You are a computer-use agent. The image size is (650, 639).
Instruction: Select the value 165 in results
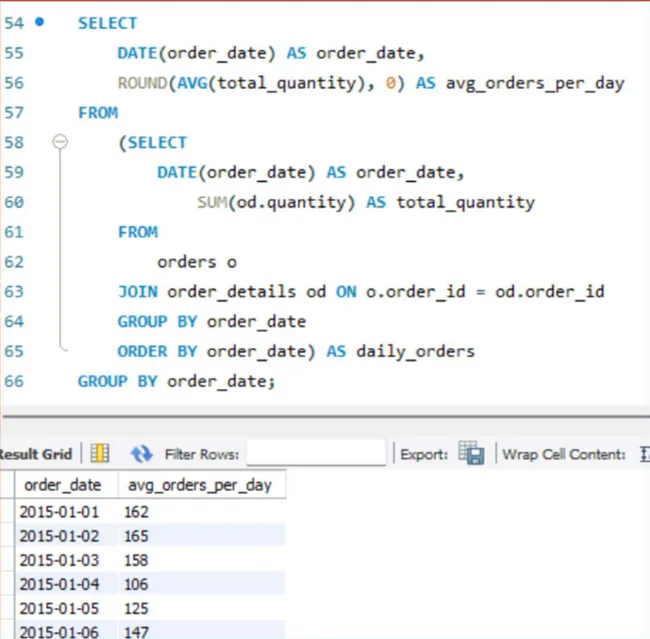[x=136, y=536]
